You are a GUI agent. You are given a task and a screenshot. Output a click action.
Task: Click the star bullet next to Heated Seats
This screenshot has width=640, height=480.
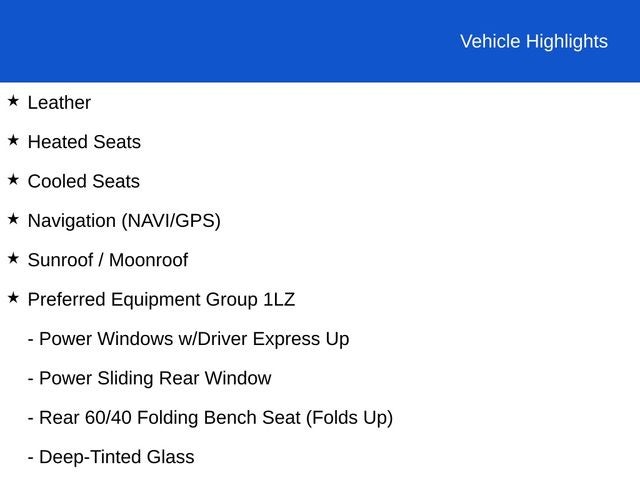pyautogui.click(x=13, y=140)
